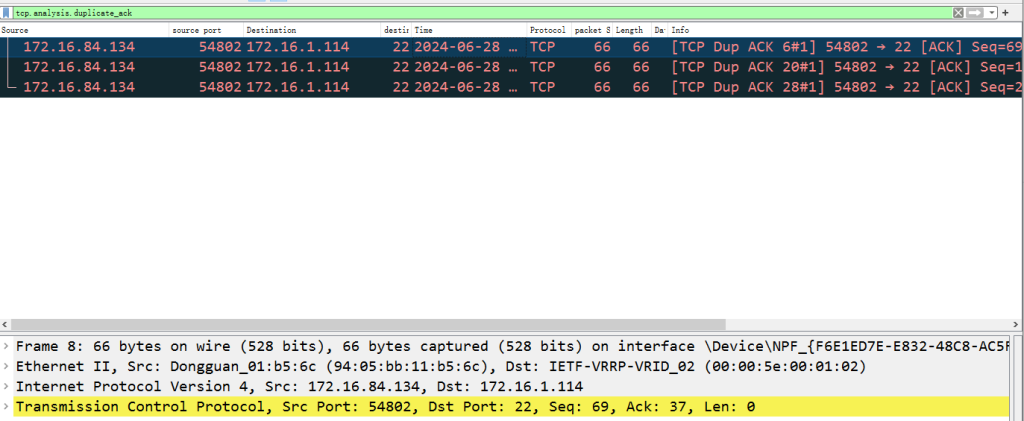This screenshot has height=421, width=1024.
Task: Expand Internet Protocol Version 4 section
Action: point(7,386)
